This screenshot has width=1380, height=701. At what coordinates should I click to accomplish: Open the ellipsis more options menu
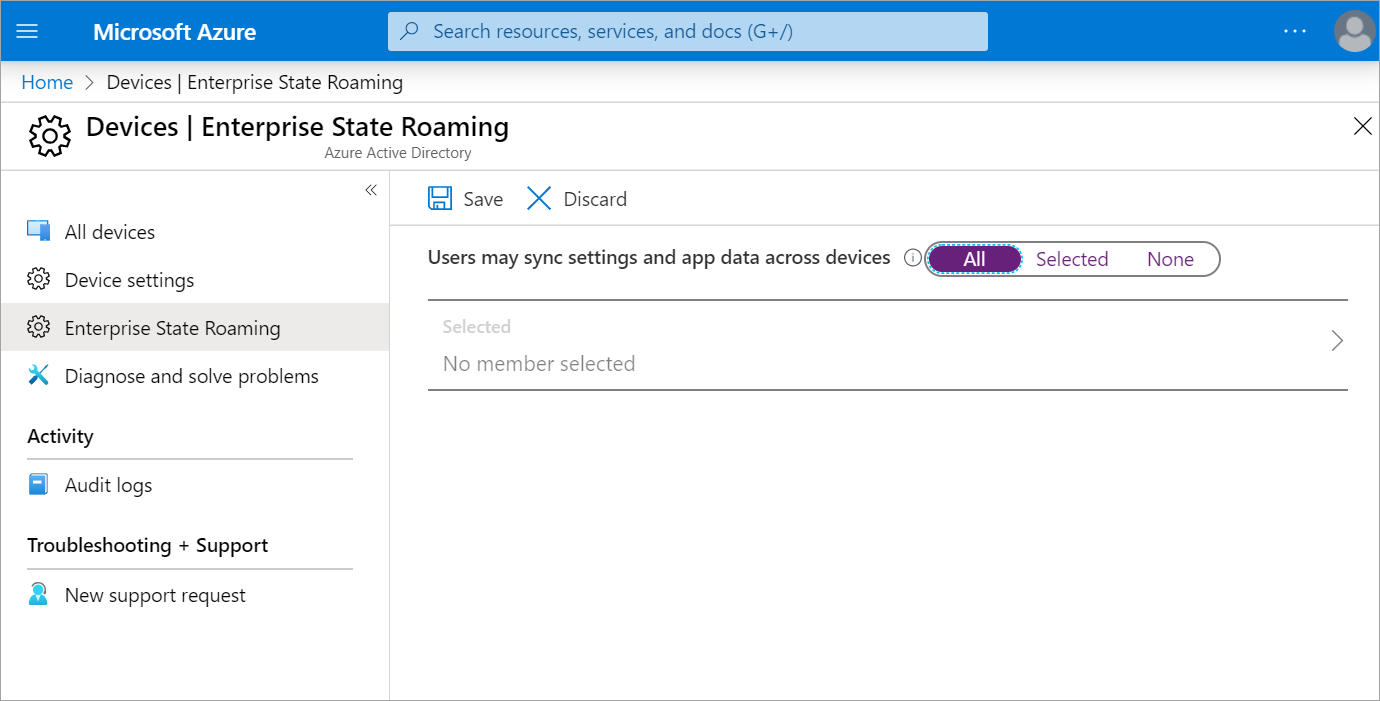point(1295,31)
